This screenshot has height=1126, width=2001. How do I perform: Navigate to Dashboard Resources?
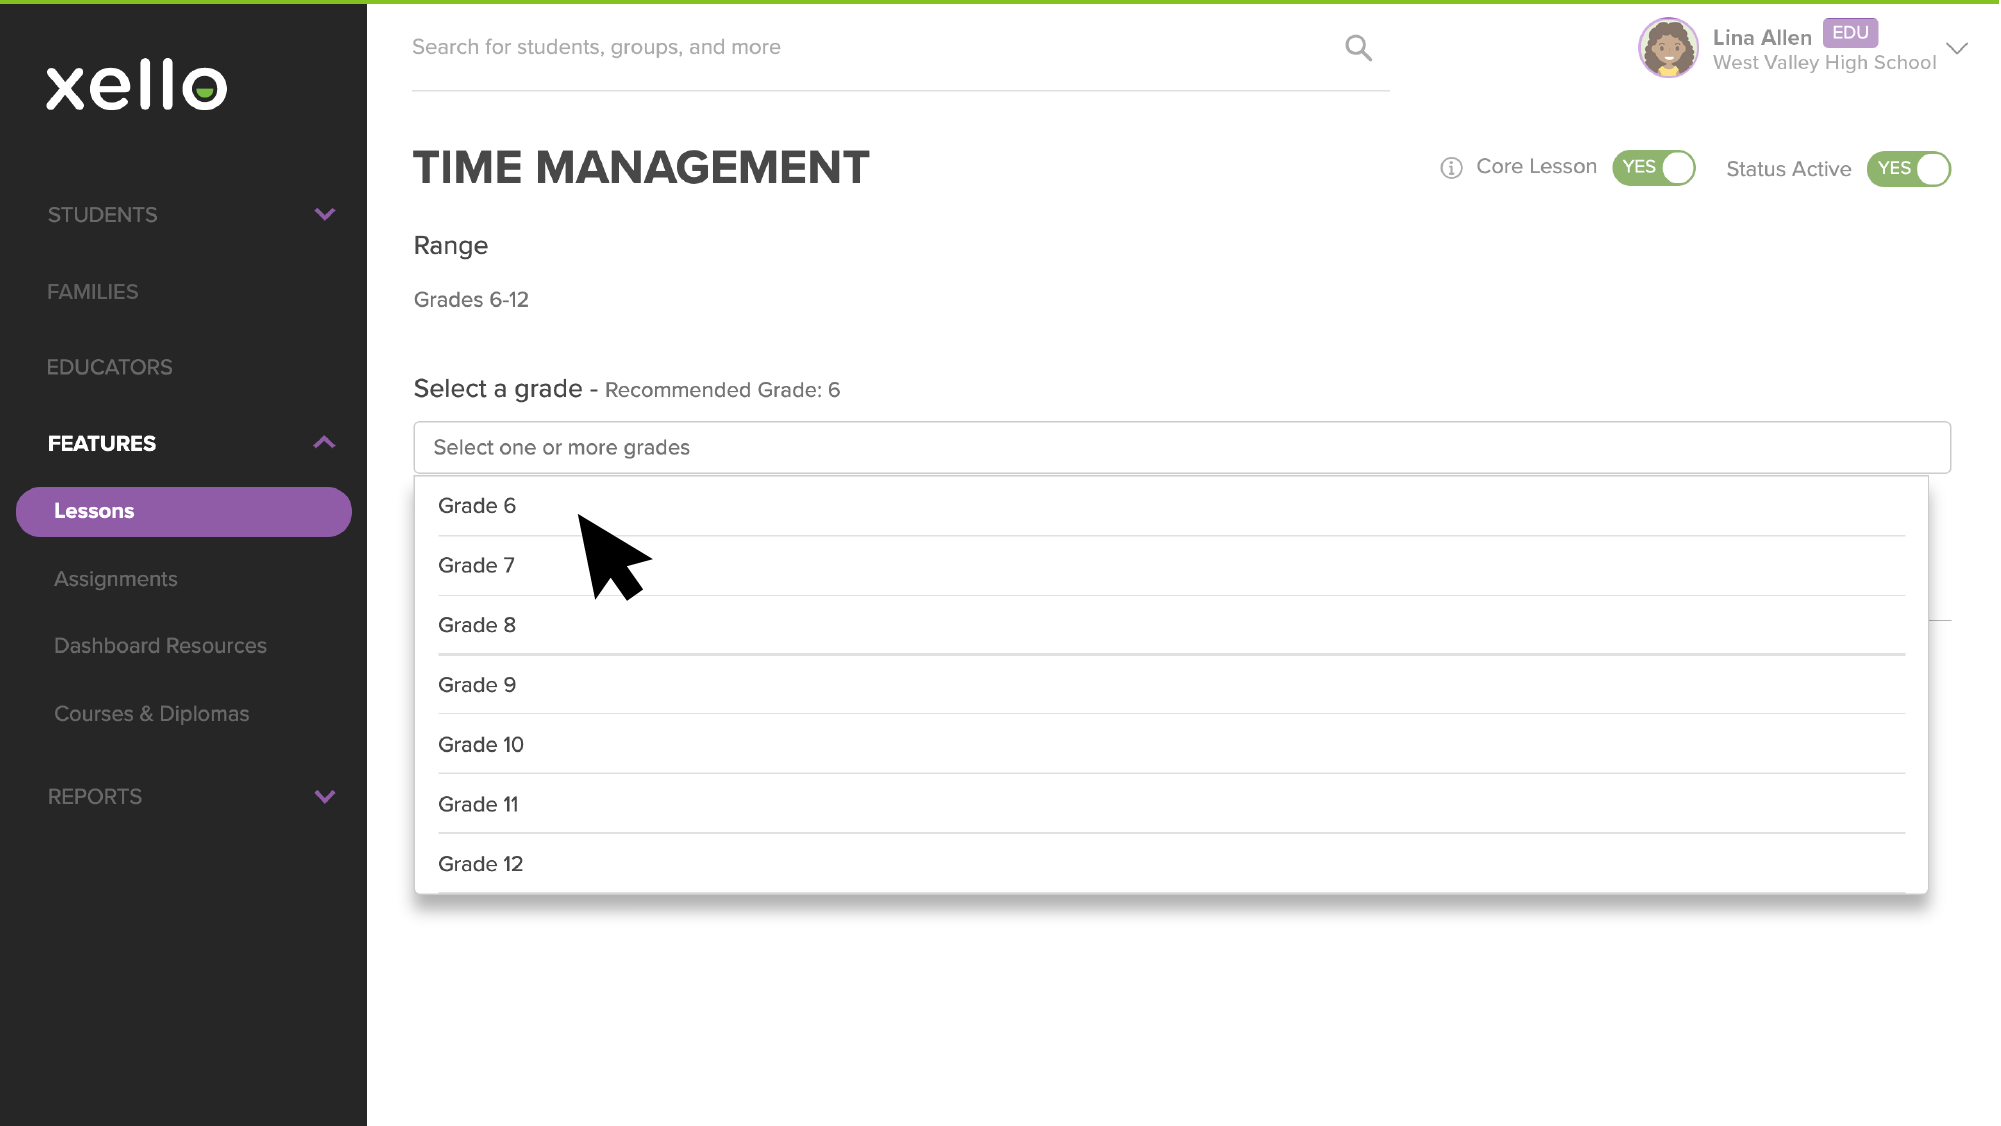(x=160, y=645)
